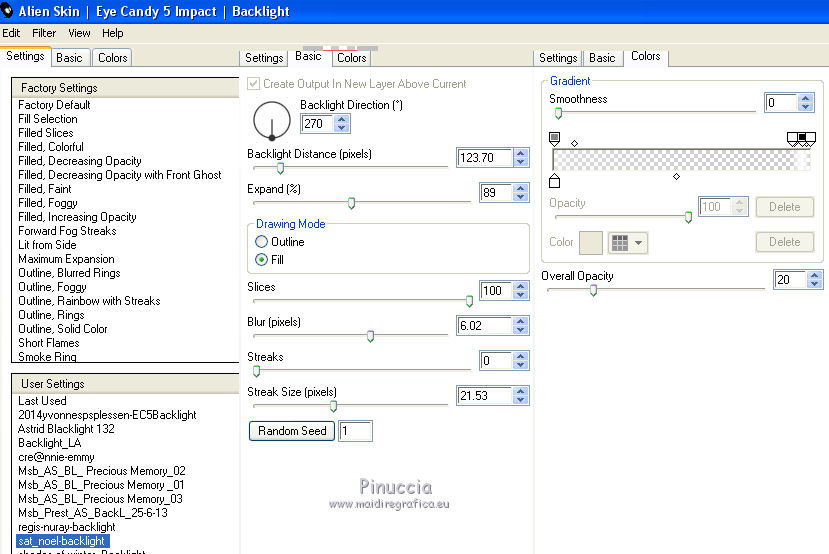829x554 pixels.
Task: Decrease Backlight Distance with down arrow
Action: [x=521, y=162]
